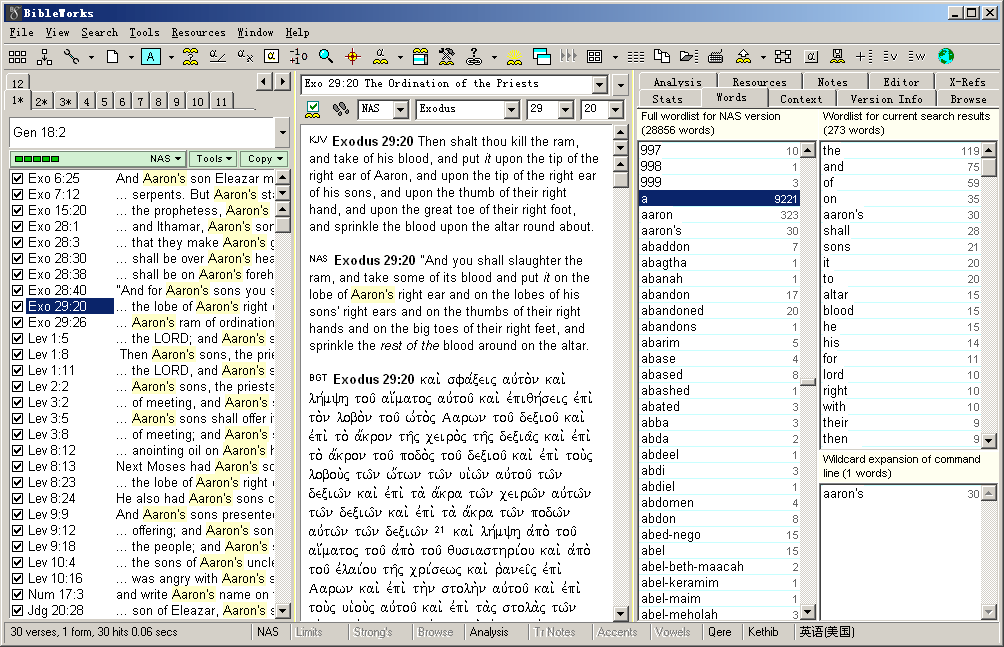Open the File menu
This screenshot has width=1004, height=647.
point(22,33)
